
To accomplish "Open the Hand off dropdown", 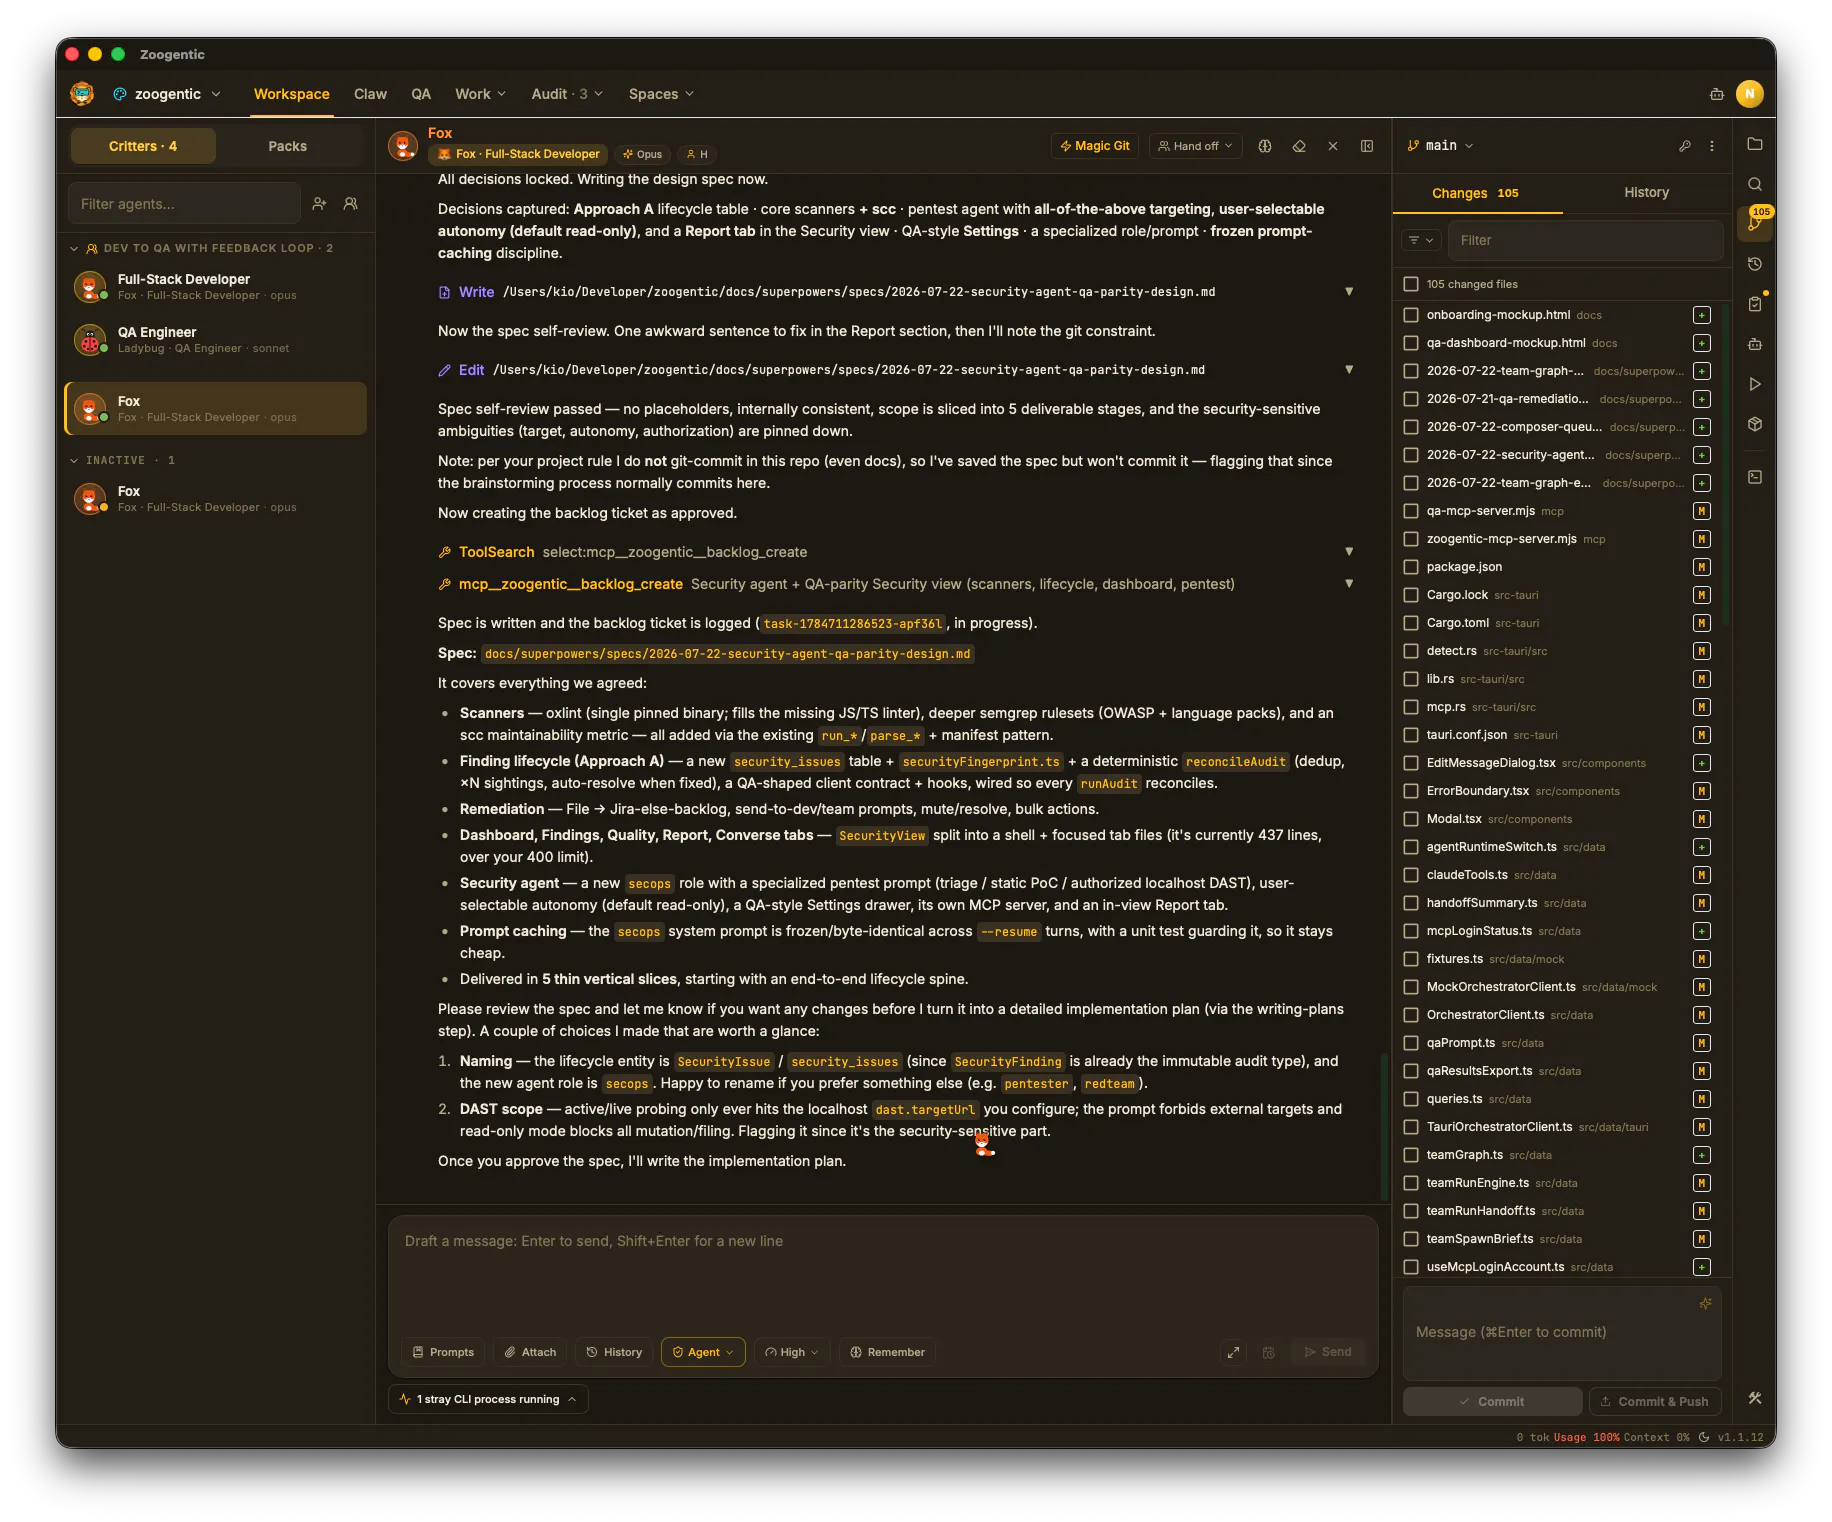I will tap(1195, 146).
